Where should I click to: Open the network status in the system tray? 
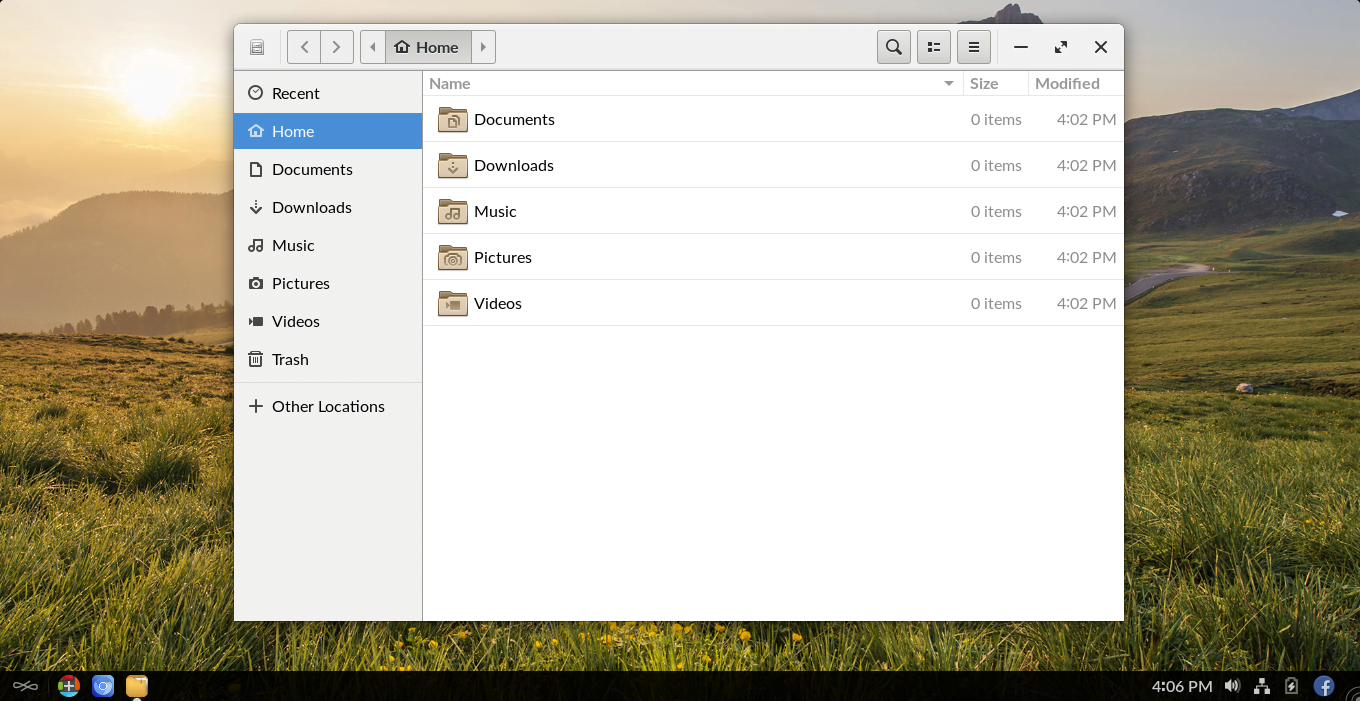coord(1262,686)
